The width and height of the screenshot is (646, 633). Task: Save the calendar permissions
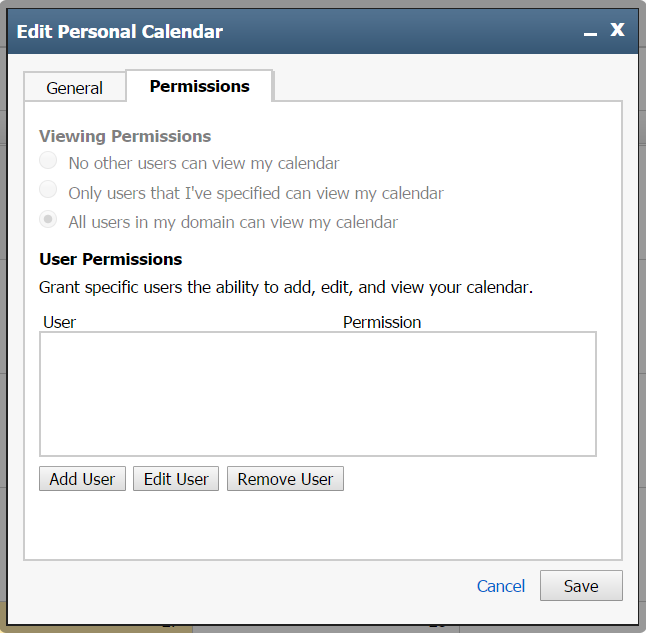coord(581,586)
